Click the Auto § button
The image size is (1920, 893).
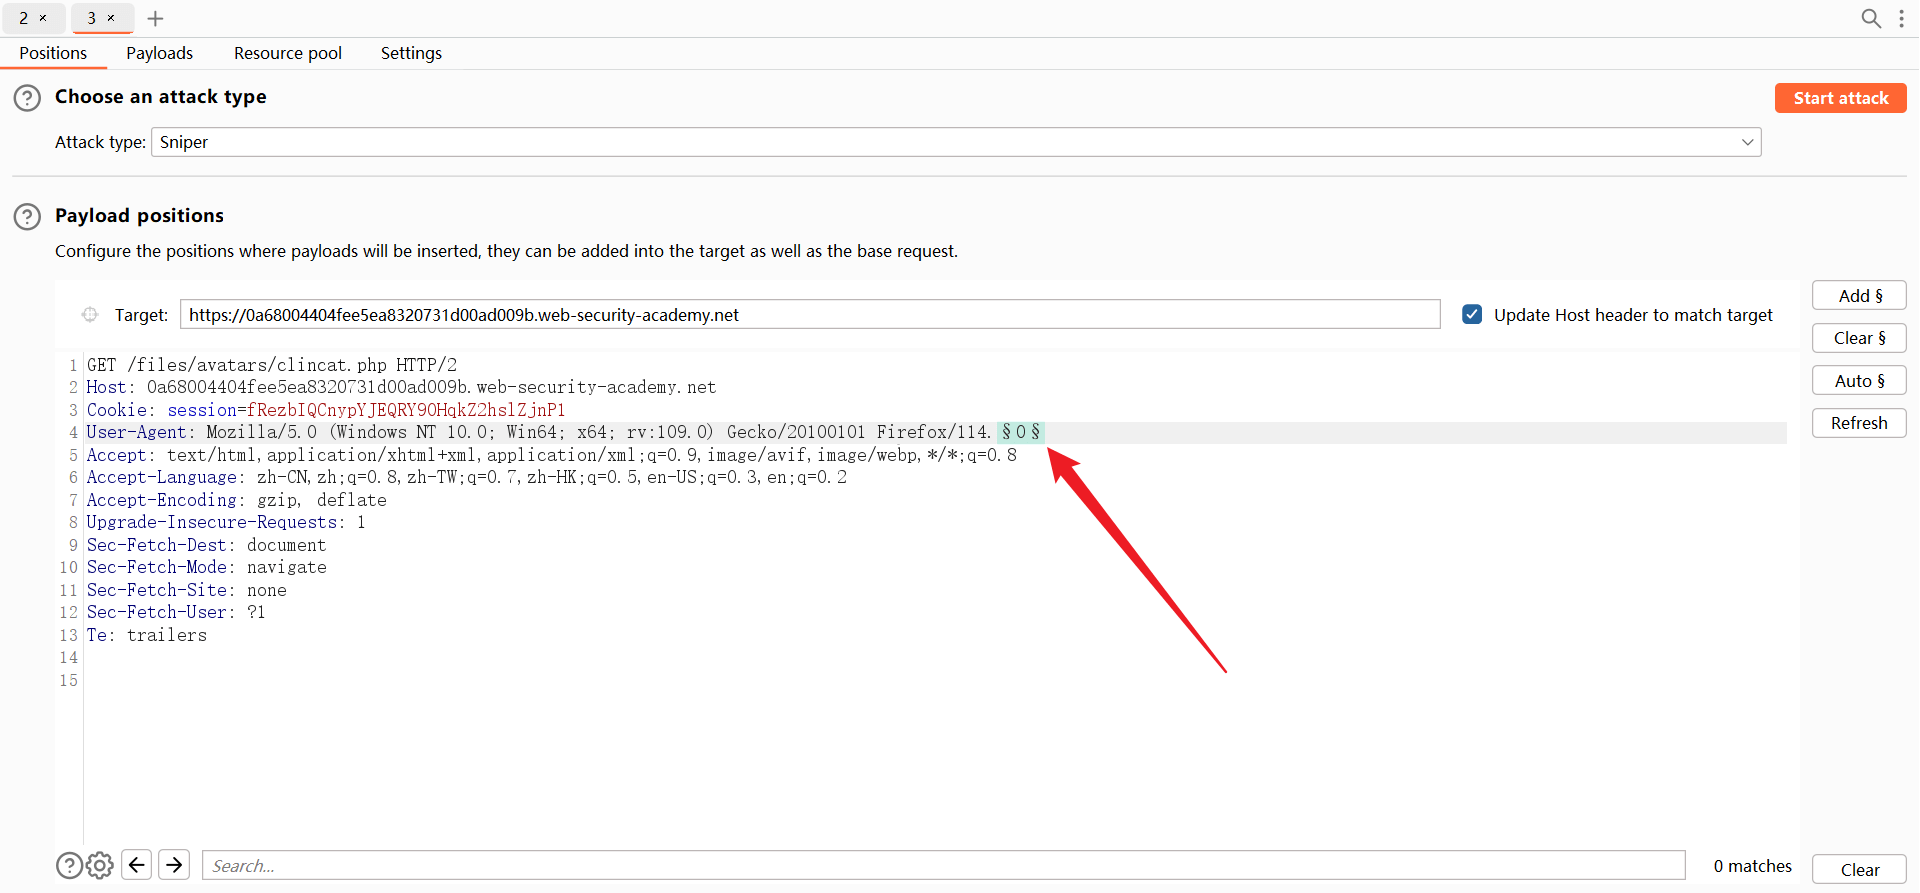1859,381
